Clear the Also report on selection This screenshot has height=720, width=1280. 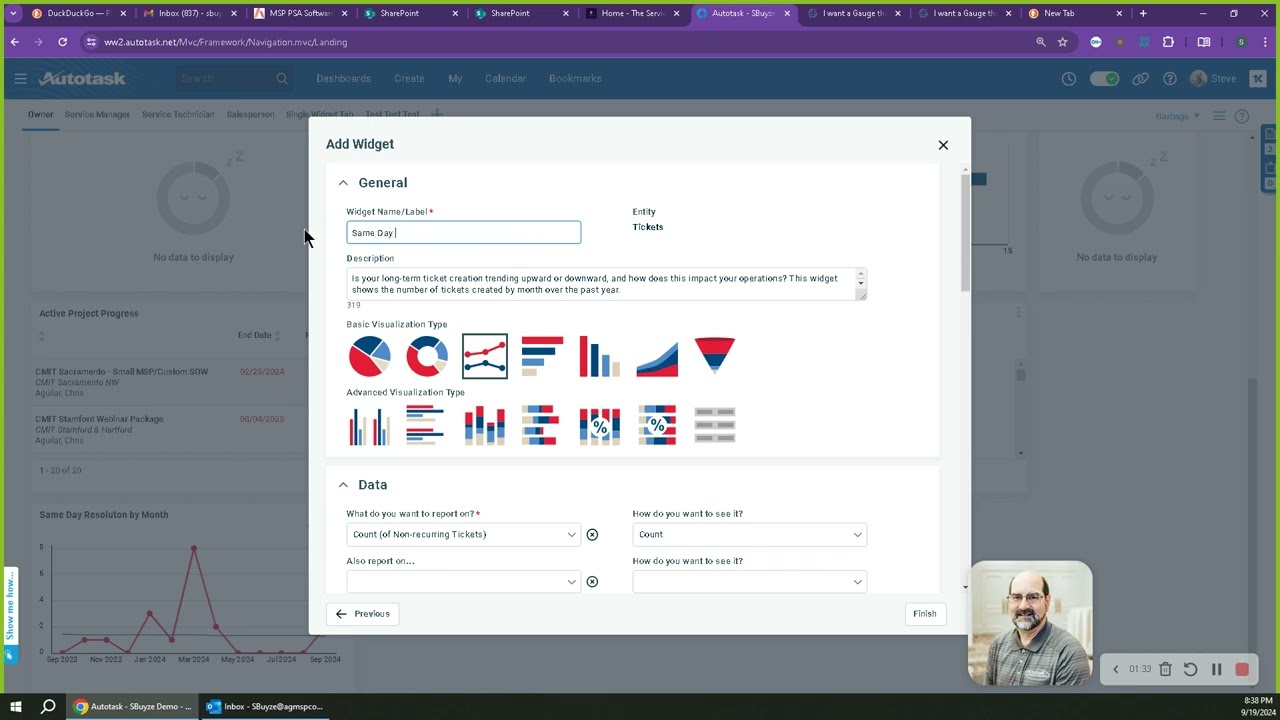click(592, 582)
